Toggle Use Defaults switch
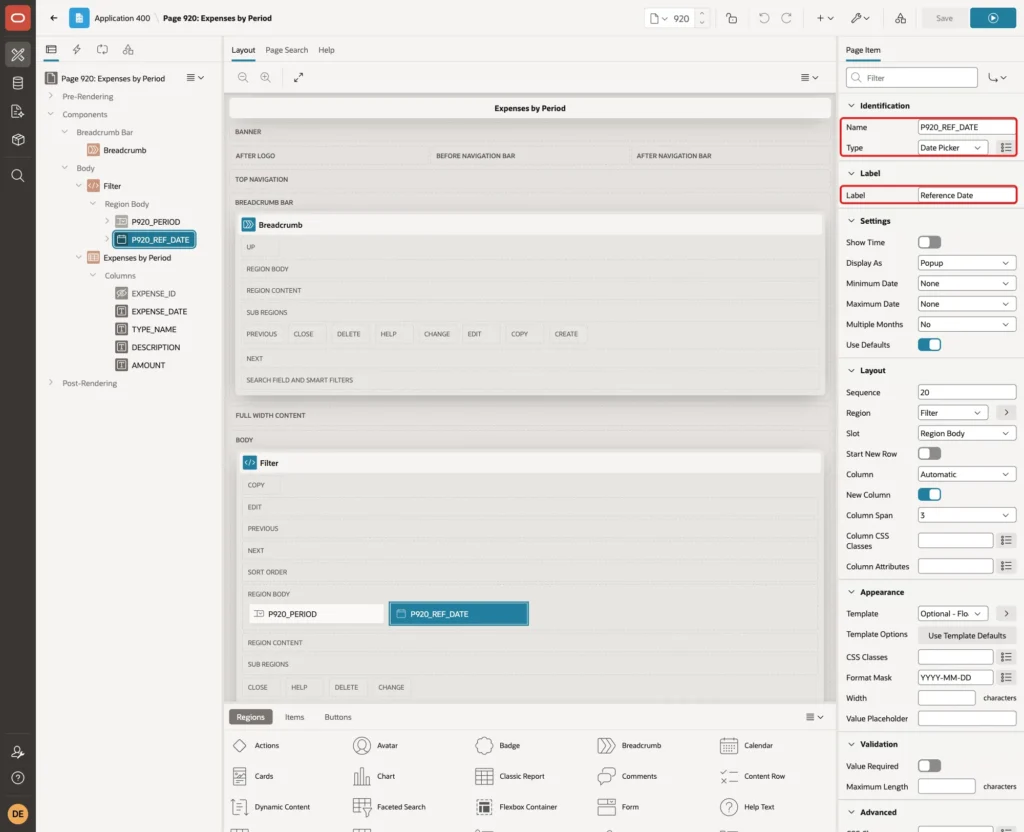The width and height of the screenshot is (1024, 832). point(929,344)
